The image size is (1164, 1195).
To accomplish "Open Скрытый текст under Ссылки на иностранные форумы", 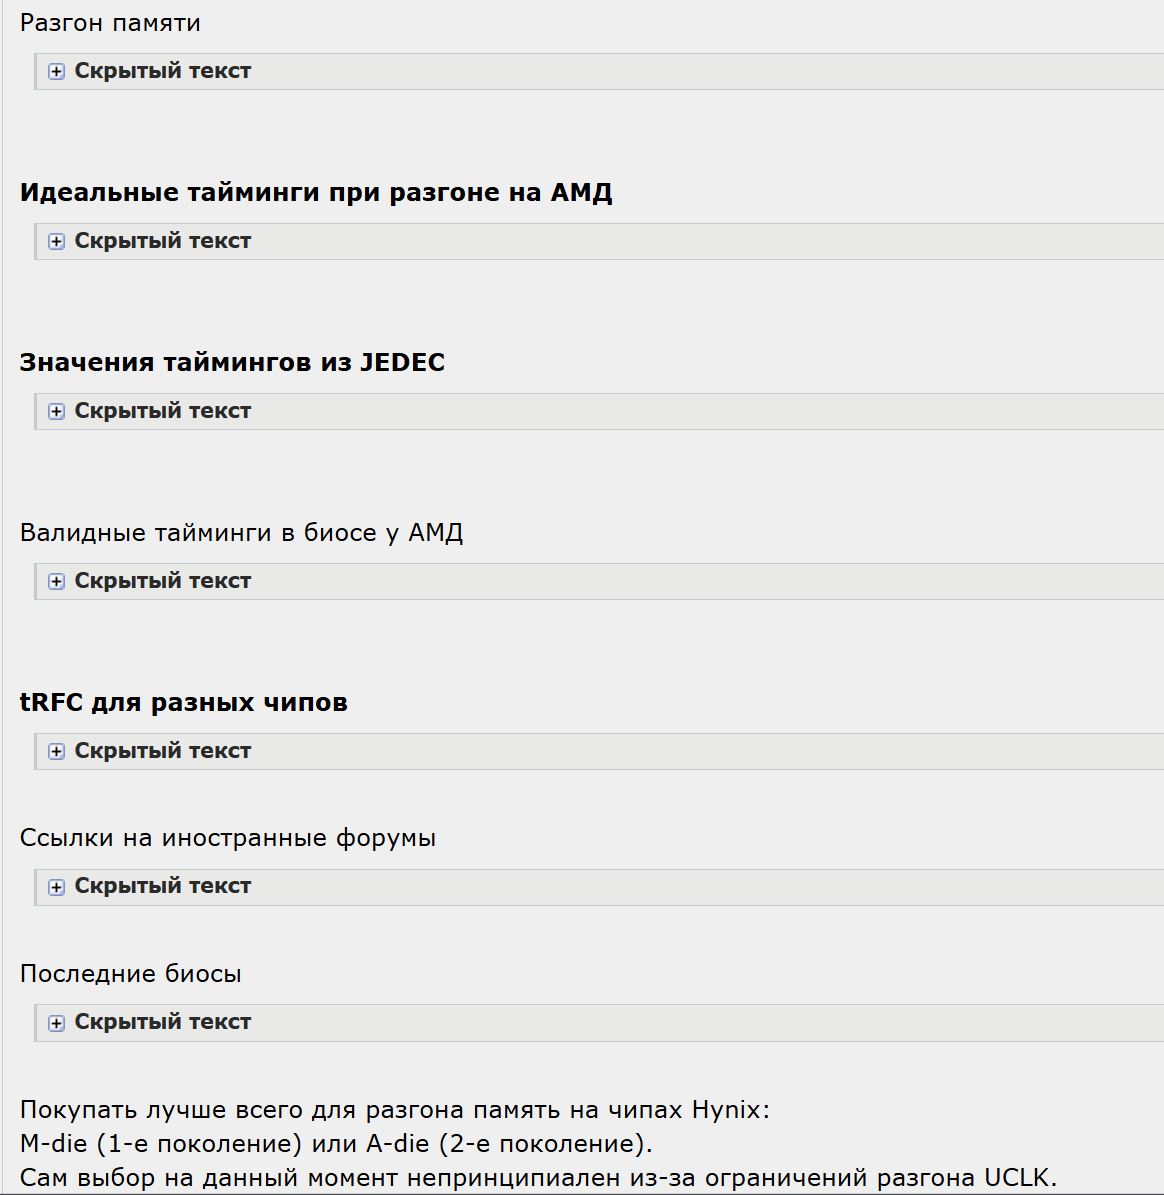I will 162,886.
